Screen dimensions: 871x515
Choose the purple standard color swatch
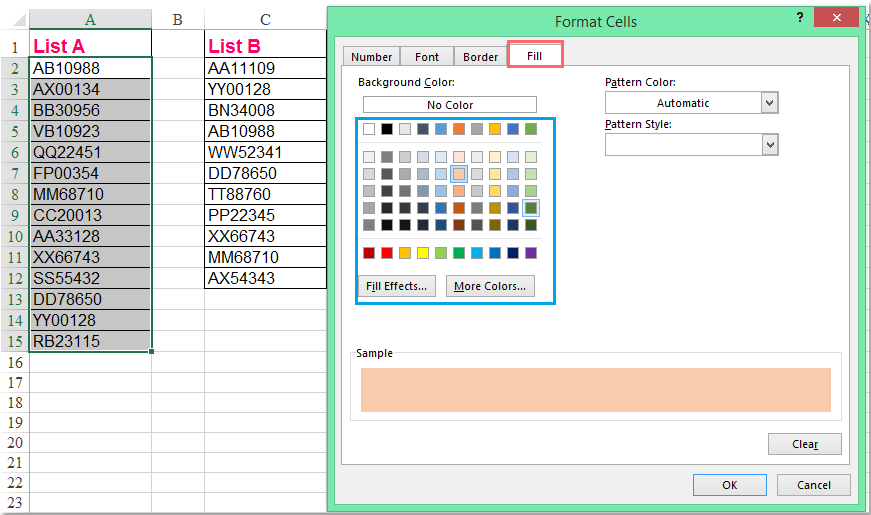pos(531,253)
